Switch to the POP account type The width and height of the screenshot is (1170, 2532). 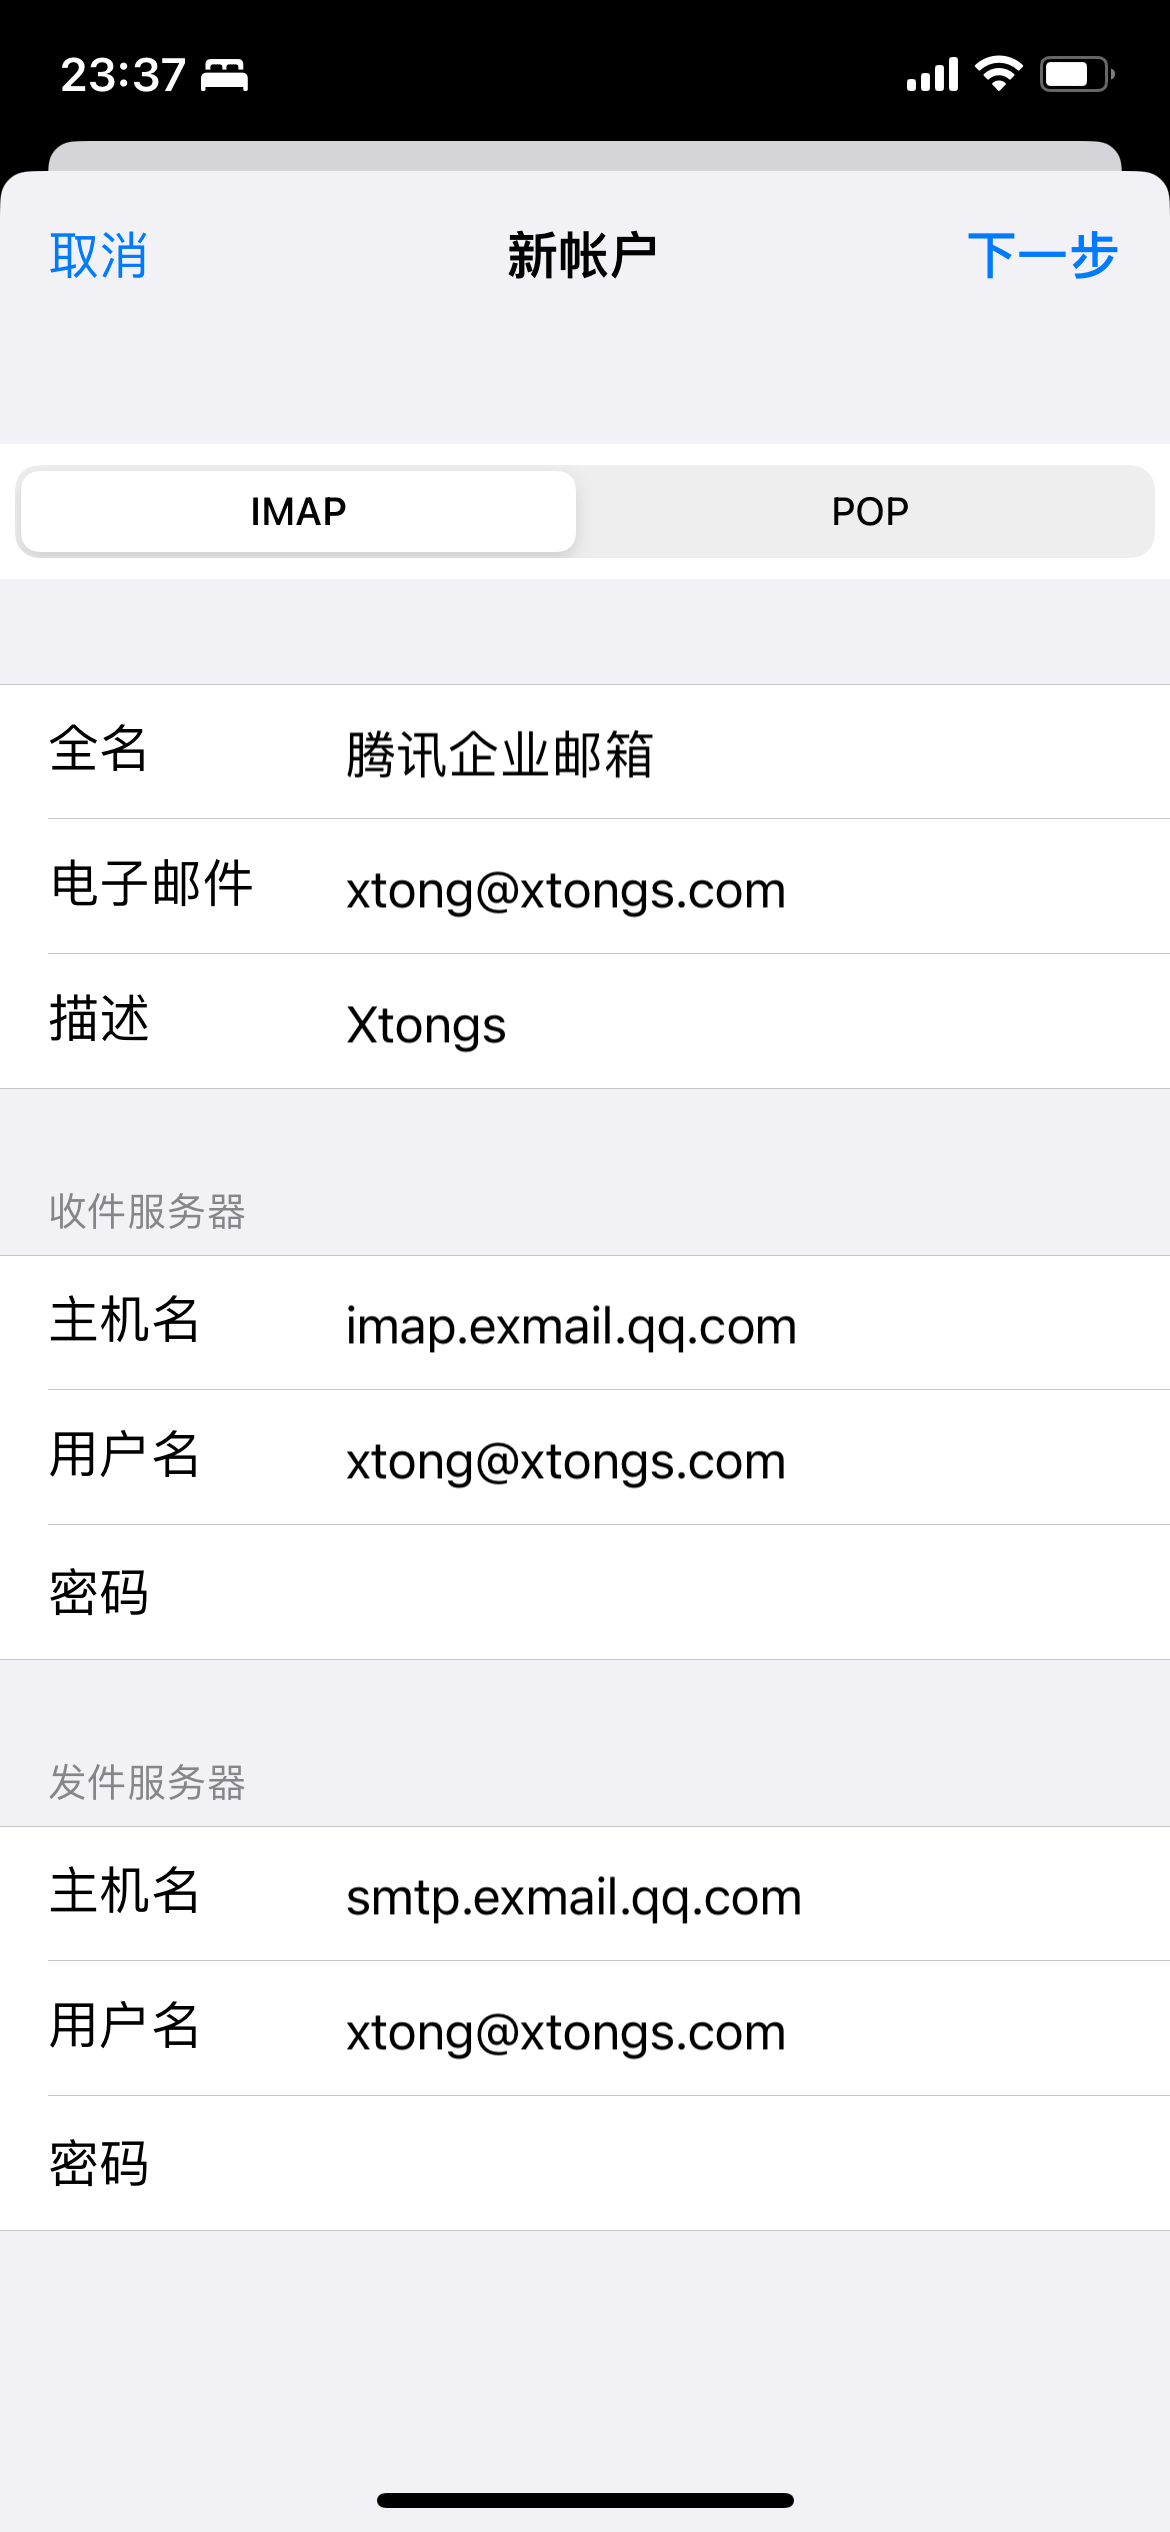(869, 512)
